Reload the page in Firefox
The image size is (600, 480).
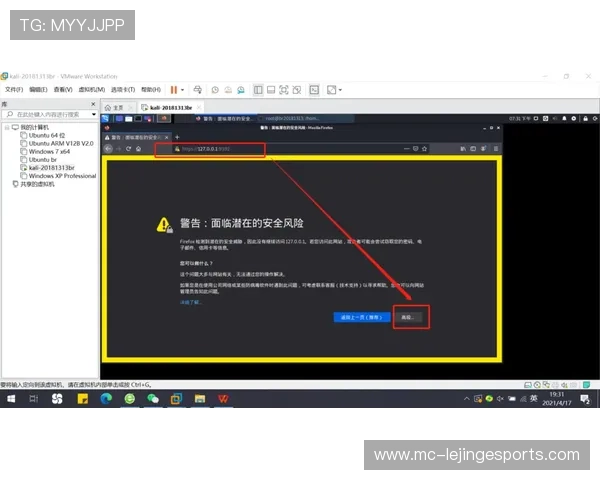click(x=128, y=149)
